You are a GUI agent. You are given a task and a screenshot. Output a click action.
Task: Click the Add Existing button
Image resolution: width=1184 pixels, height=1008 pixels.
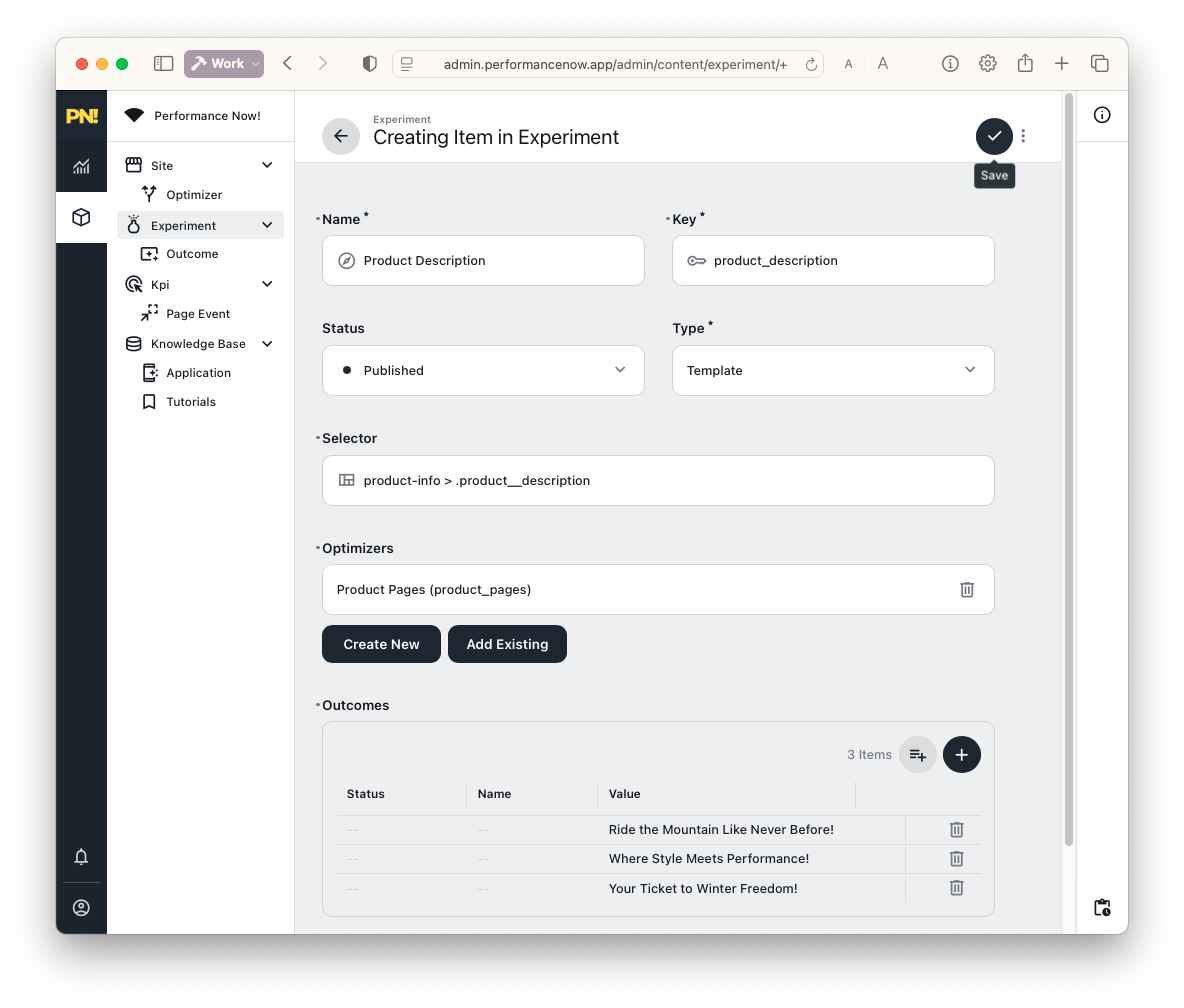pyautogui.click(x=507, y=644)
